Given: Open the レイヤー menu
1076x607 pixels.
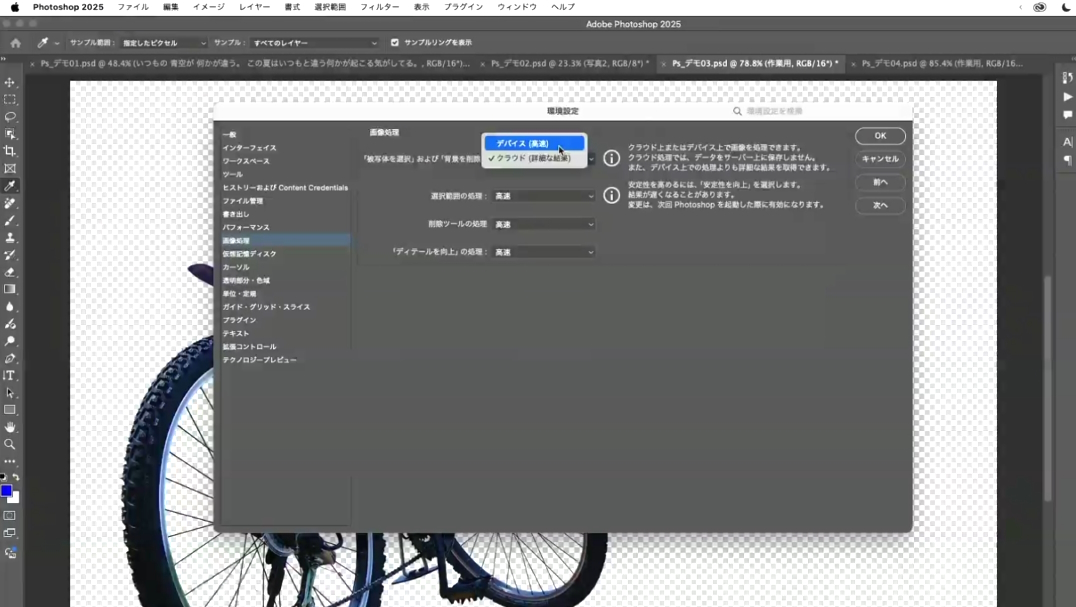Looking at the screenshot, I should coord(255,7).
